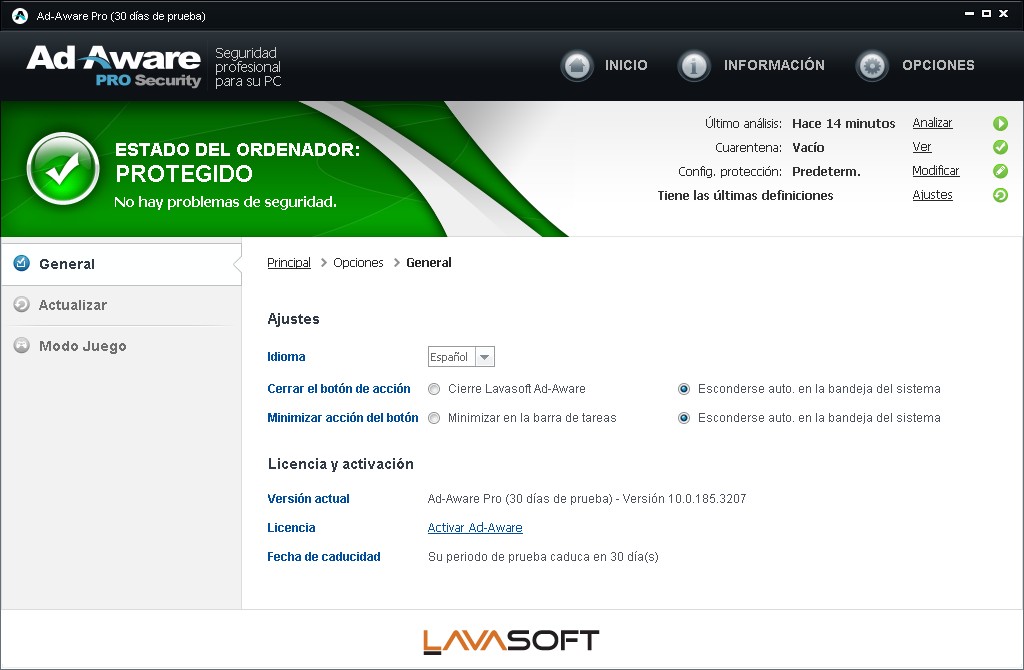Click the large green protected status checkmark

tap(63, 168)
